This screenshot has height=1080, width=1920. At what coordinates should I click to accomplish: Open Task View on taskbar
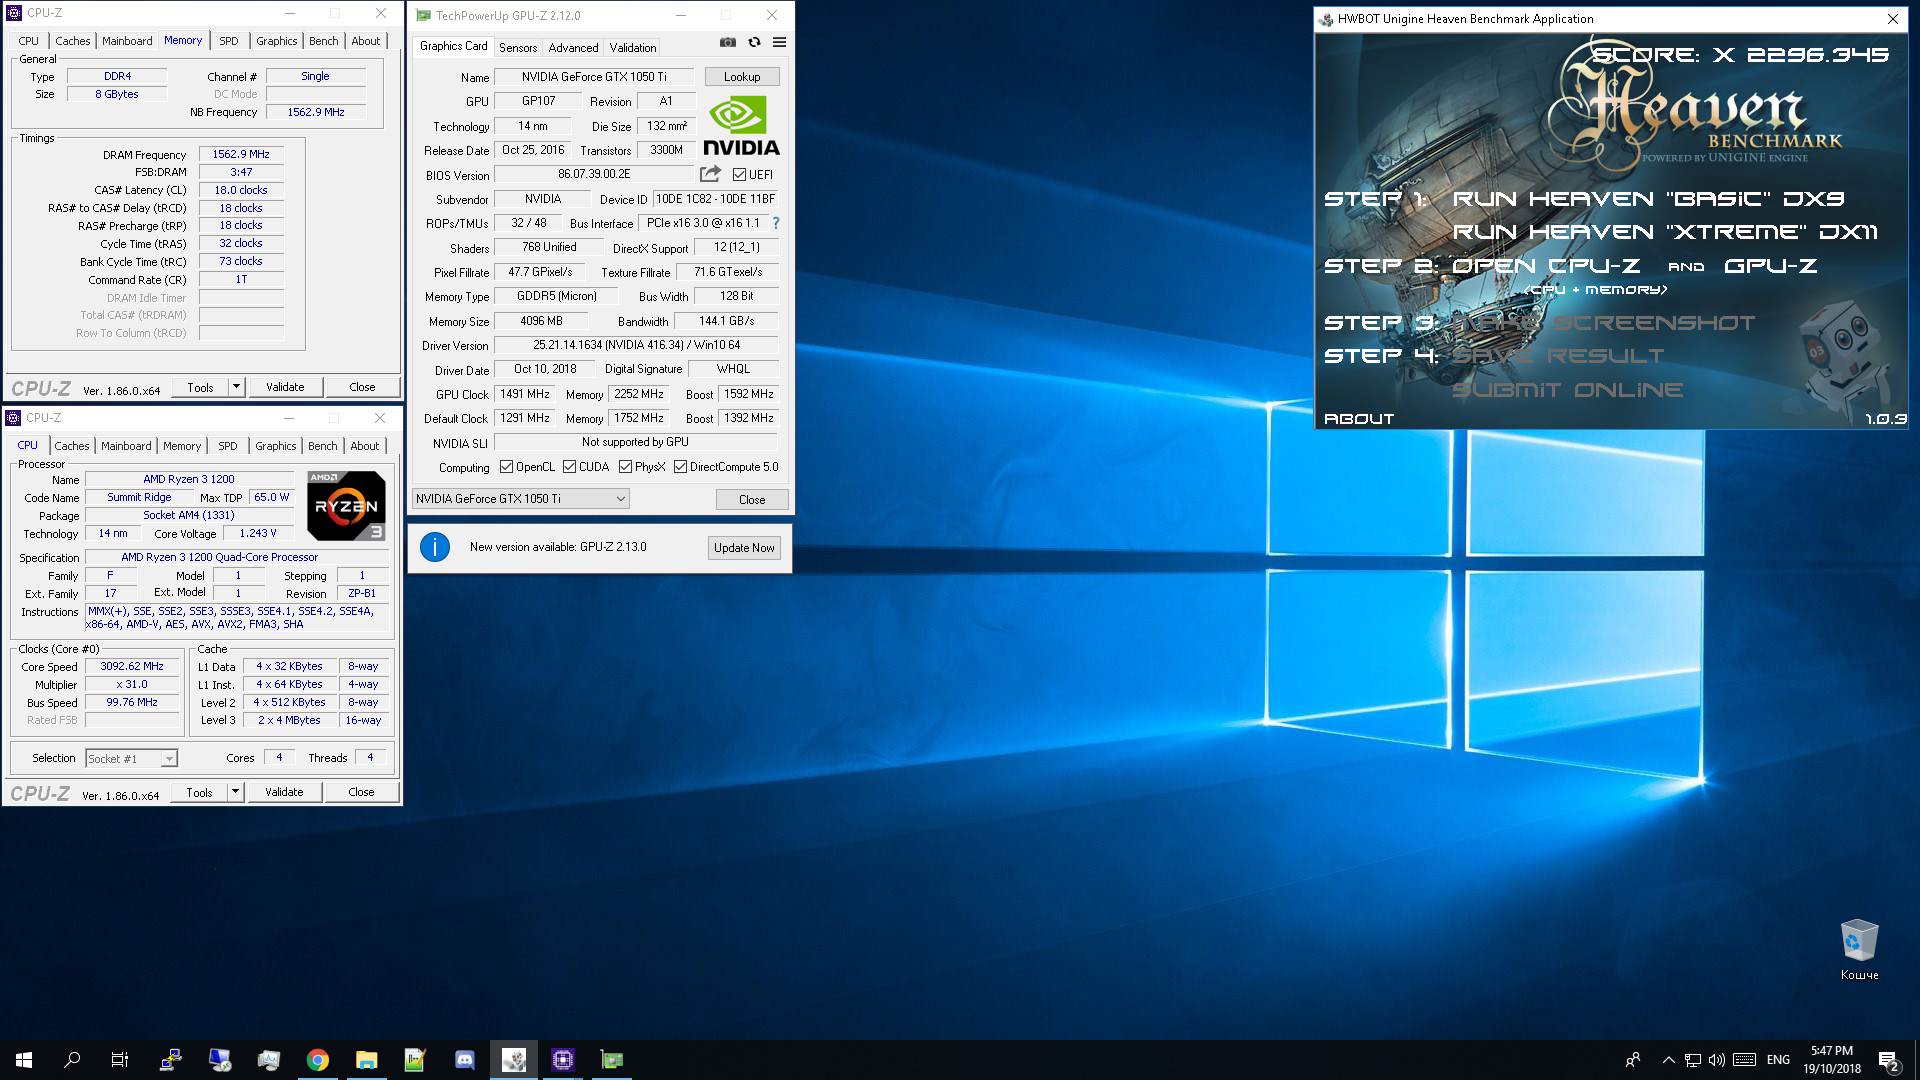(120, 1060)
